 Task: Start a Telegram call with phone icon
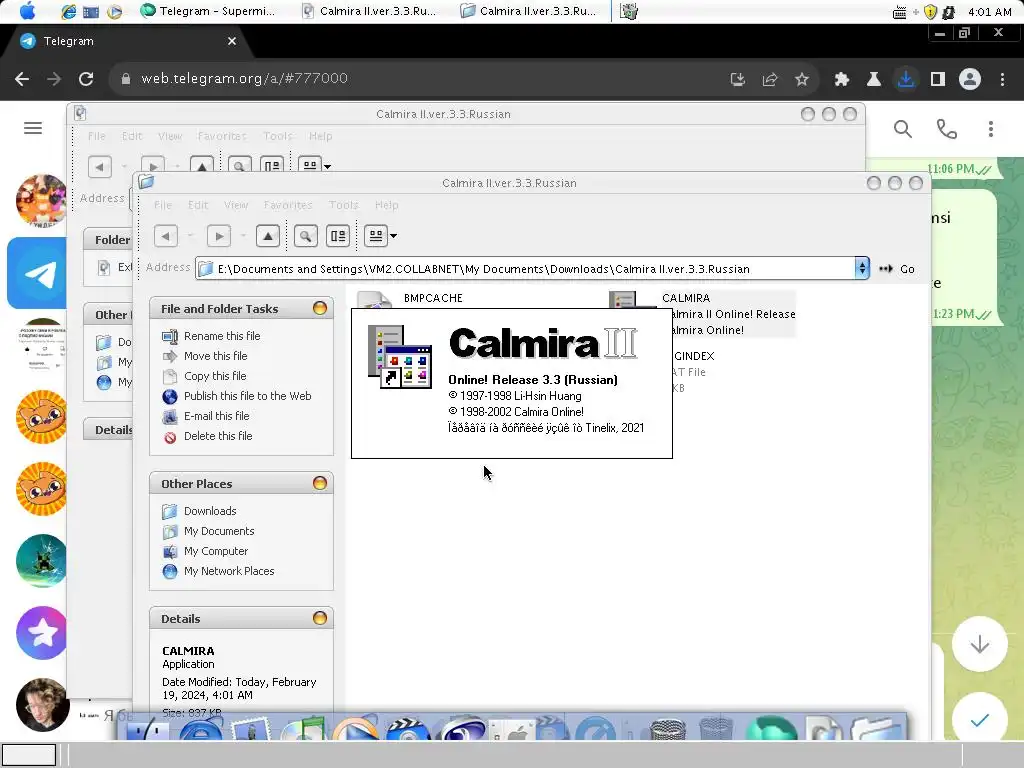[946, 129]
